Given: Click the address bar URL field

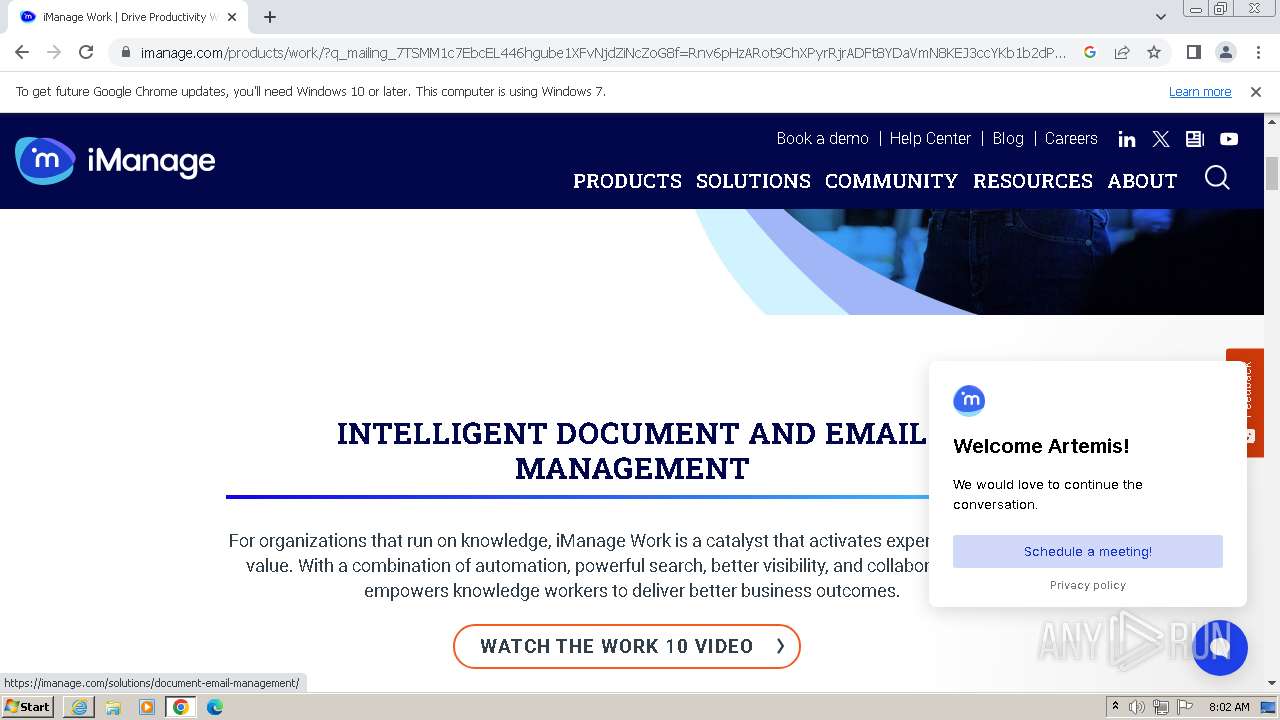Looking at the screenshot, I should (x=602, y=52).
